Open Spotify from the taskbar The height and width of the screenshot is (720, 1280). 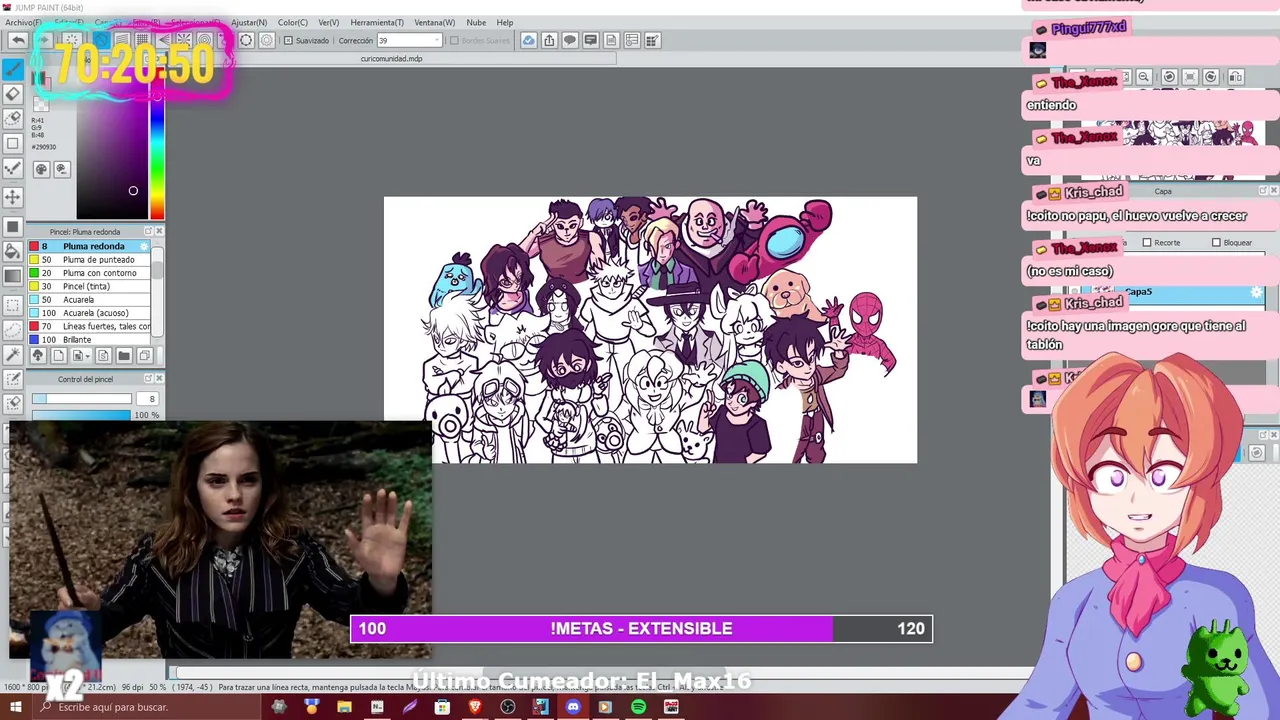pyautogui.click(x=638, y=707)
